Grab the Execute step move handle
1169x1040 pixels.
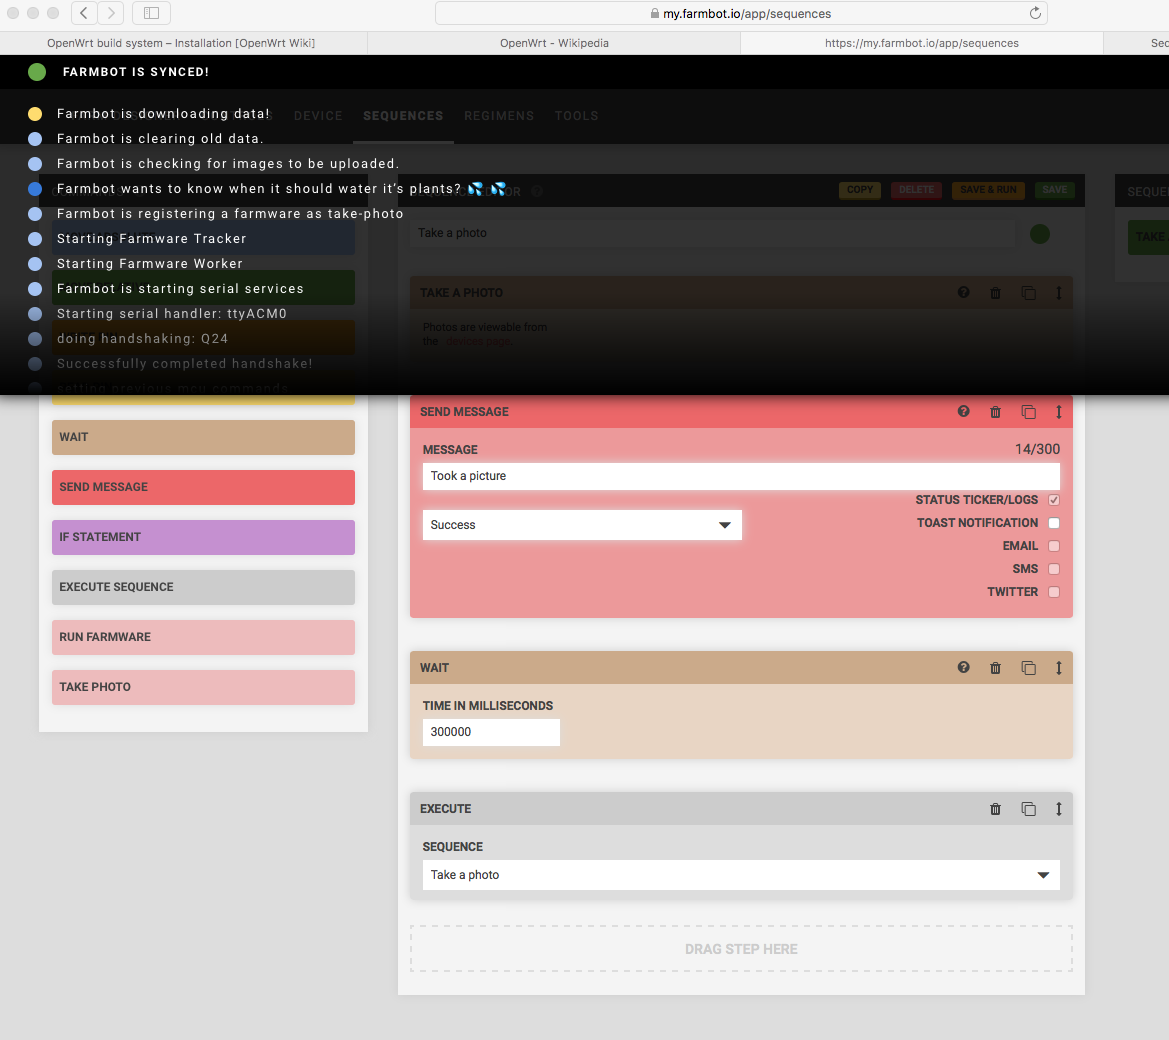point(1059,809)
